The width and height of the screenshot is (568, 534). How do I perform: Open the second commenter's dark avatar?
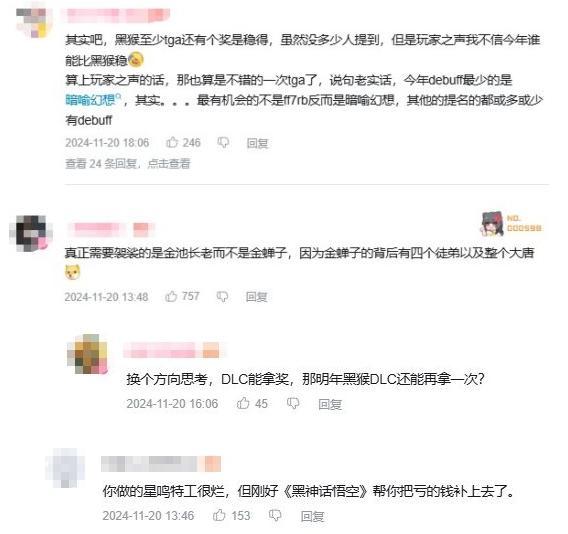(30, 233)
